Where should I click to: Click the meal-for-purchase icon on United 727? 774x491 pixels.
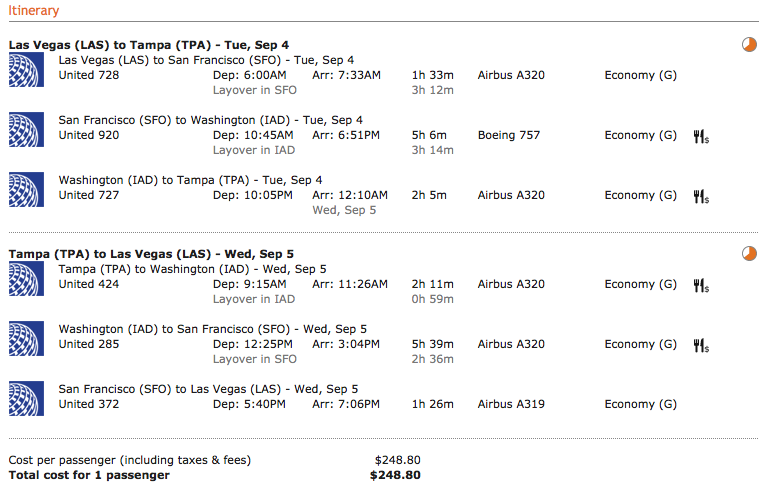[700, 196]
